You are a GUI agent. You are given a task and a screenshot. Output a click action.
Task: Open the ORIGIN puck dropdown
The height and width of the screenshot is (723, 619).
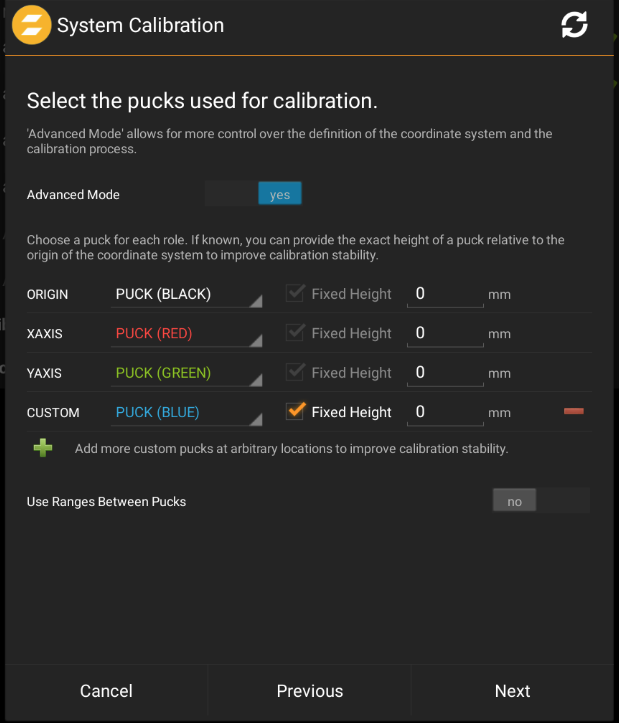click(x=187, y=295)
